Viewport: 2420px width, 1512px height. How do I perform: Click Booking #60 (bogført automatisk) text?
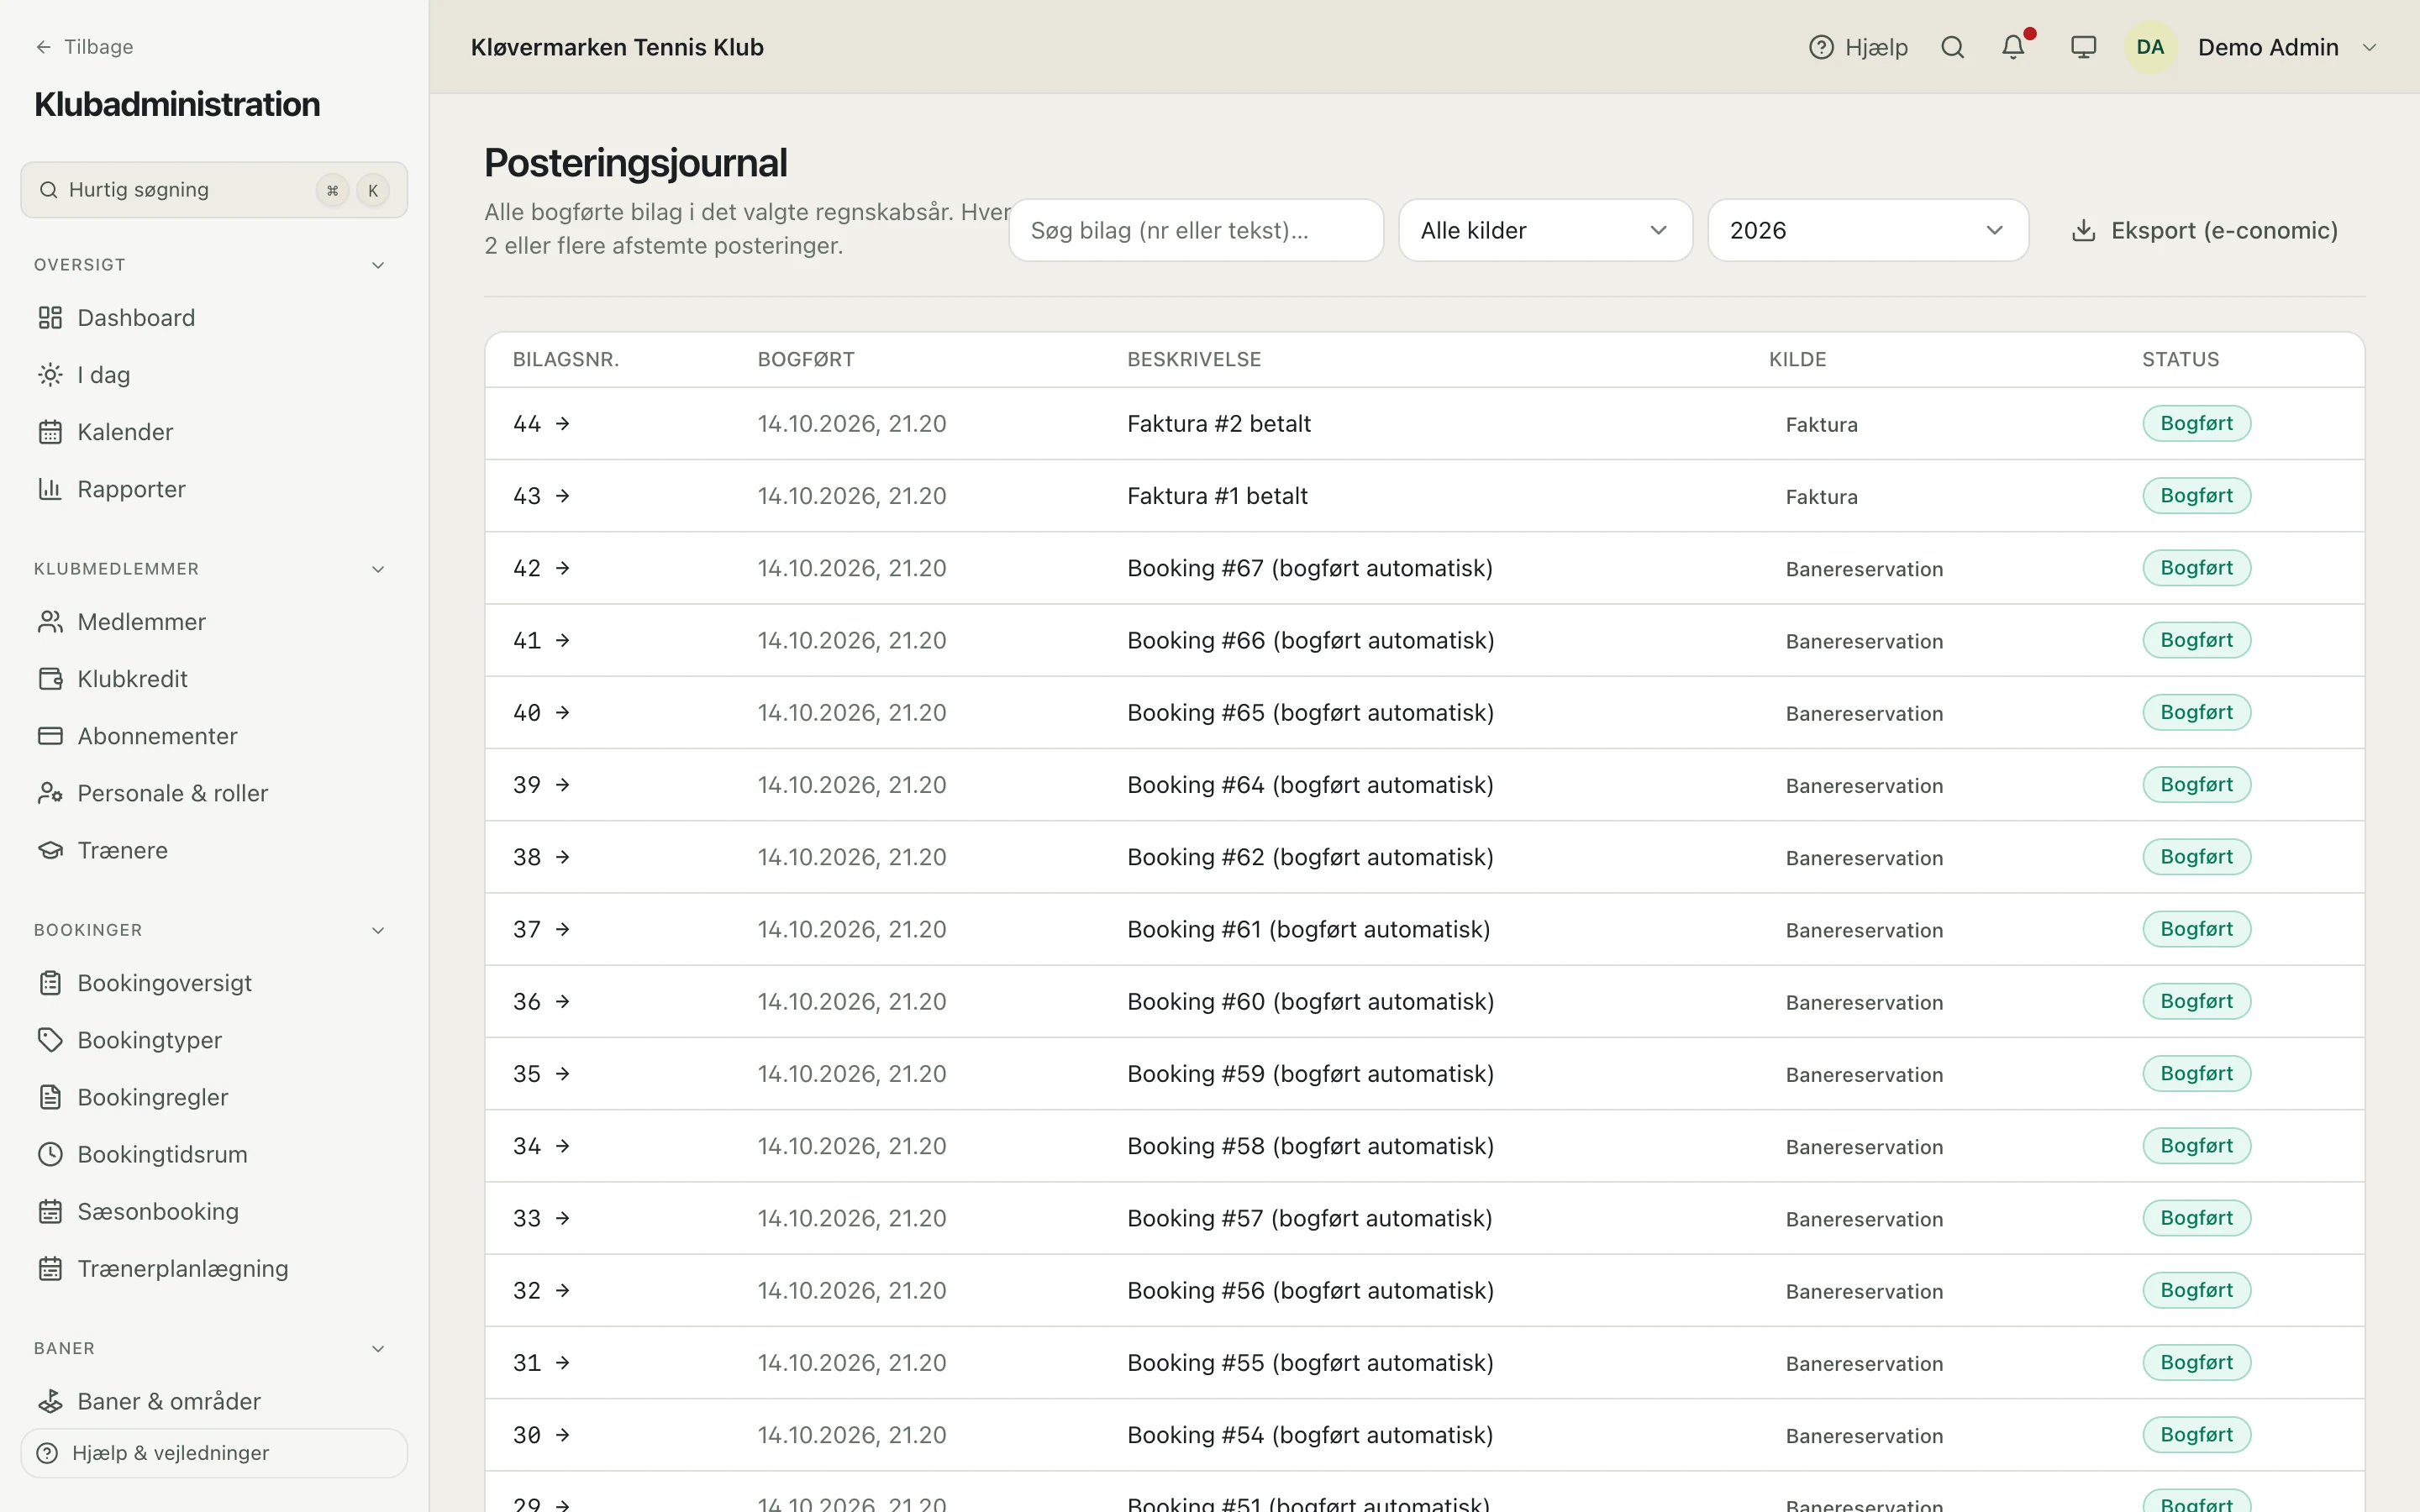click(1310, 1002)
